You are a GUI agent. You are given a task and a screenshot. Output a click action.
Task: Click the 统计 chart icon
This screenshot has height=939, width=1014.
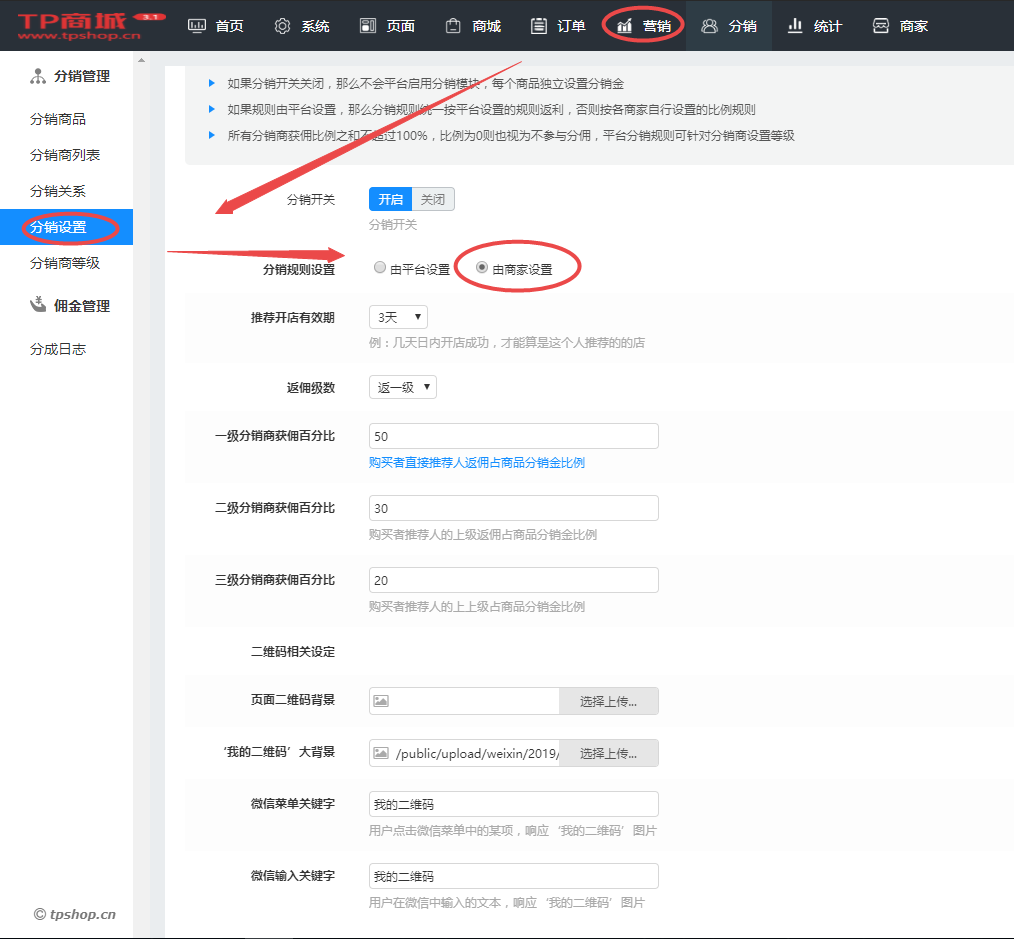click(796, 26)
